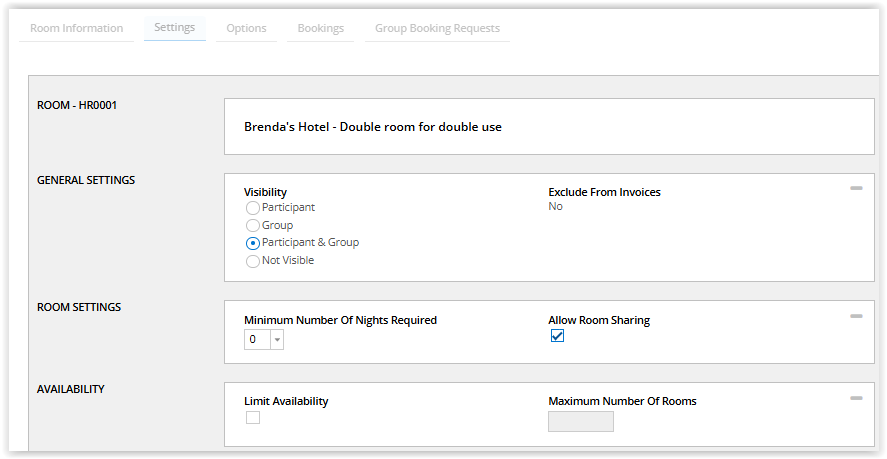Switch to Group Booking Requests tab
Image resolution: width=887 pixels, height=459 pixels.
pyautogui.click(x=437, y=28)
